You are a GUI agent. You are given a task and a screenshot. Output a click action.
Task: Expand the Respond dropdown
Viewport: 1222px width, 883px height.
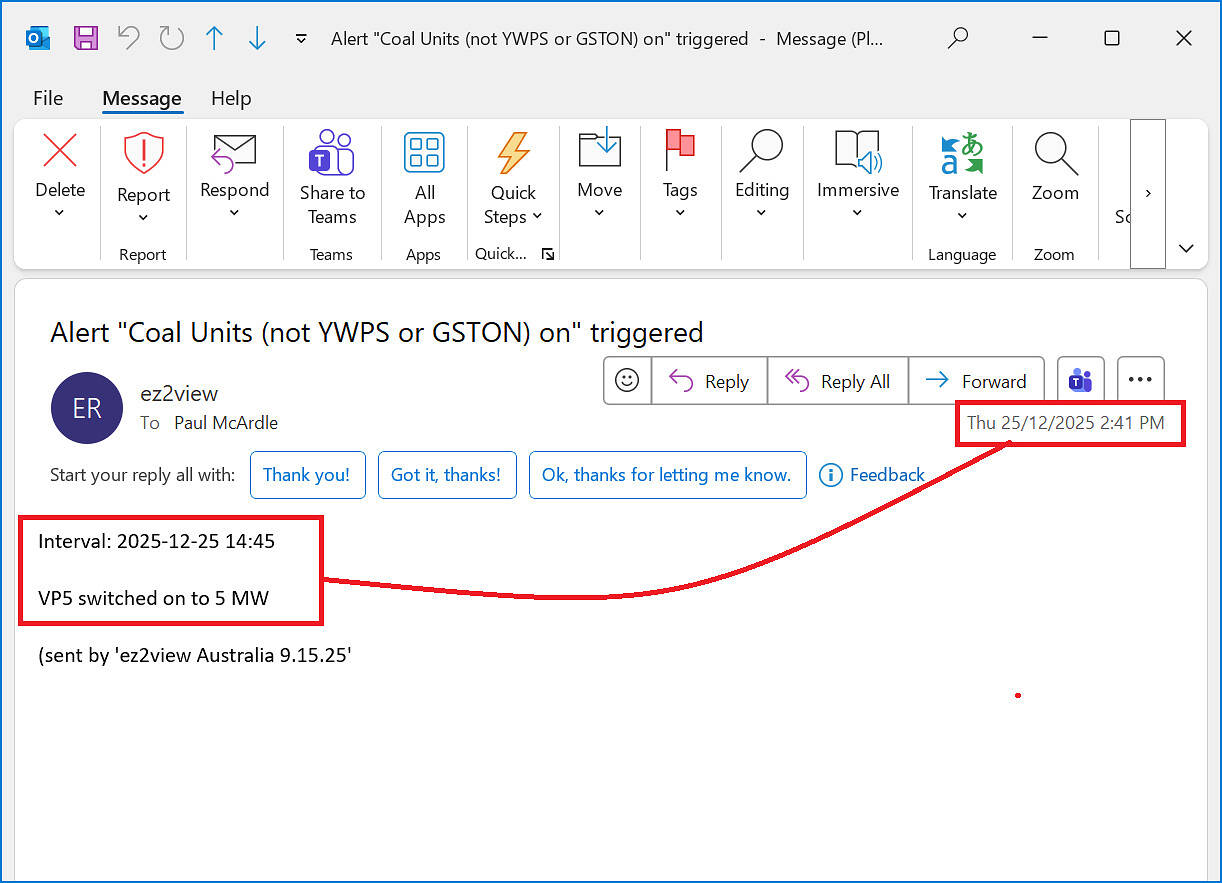(x=235, y=213)
